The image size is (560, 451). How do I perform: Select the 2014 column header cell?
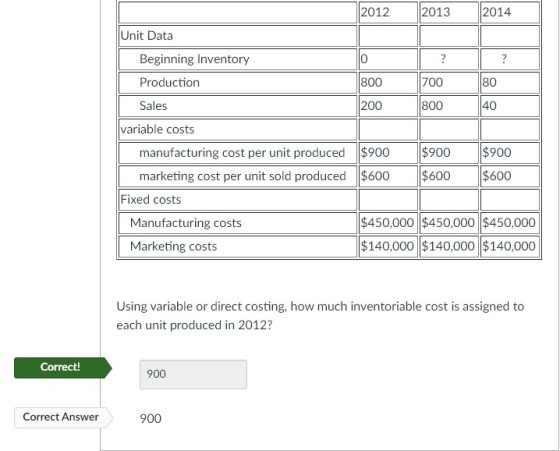[x=510, y=12]
